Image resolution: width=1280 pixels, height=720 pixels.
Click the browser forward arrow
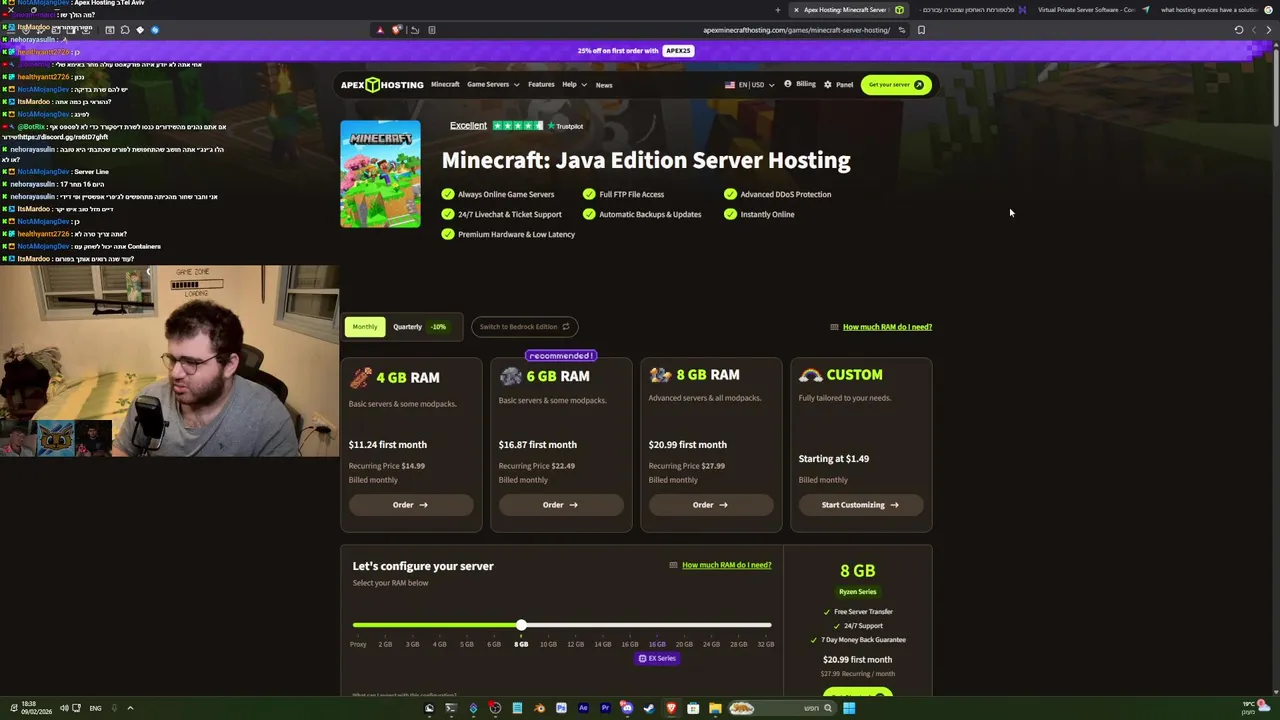click(x=1269, y=30)
